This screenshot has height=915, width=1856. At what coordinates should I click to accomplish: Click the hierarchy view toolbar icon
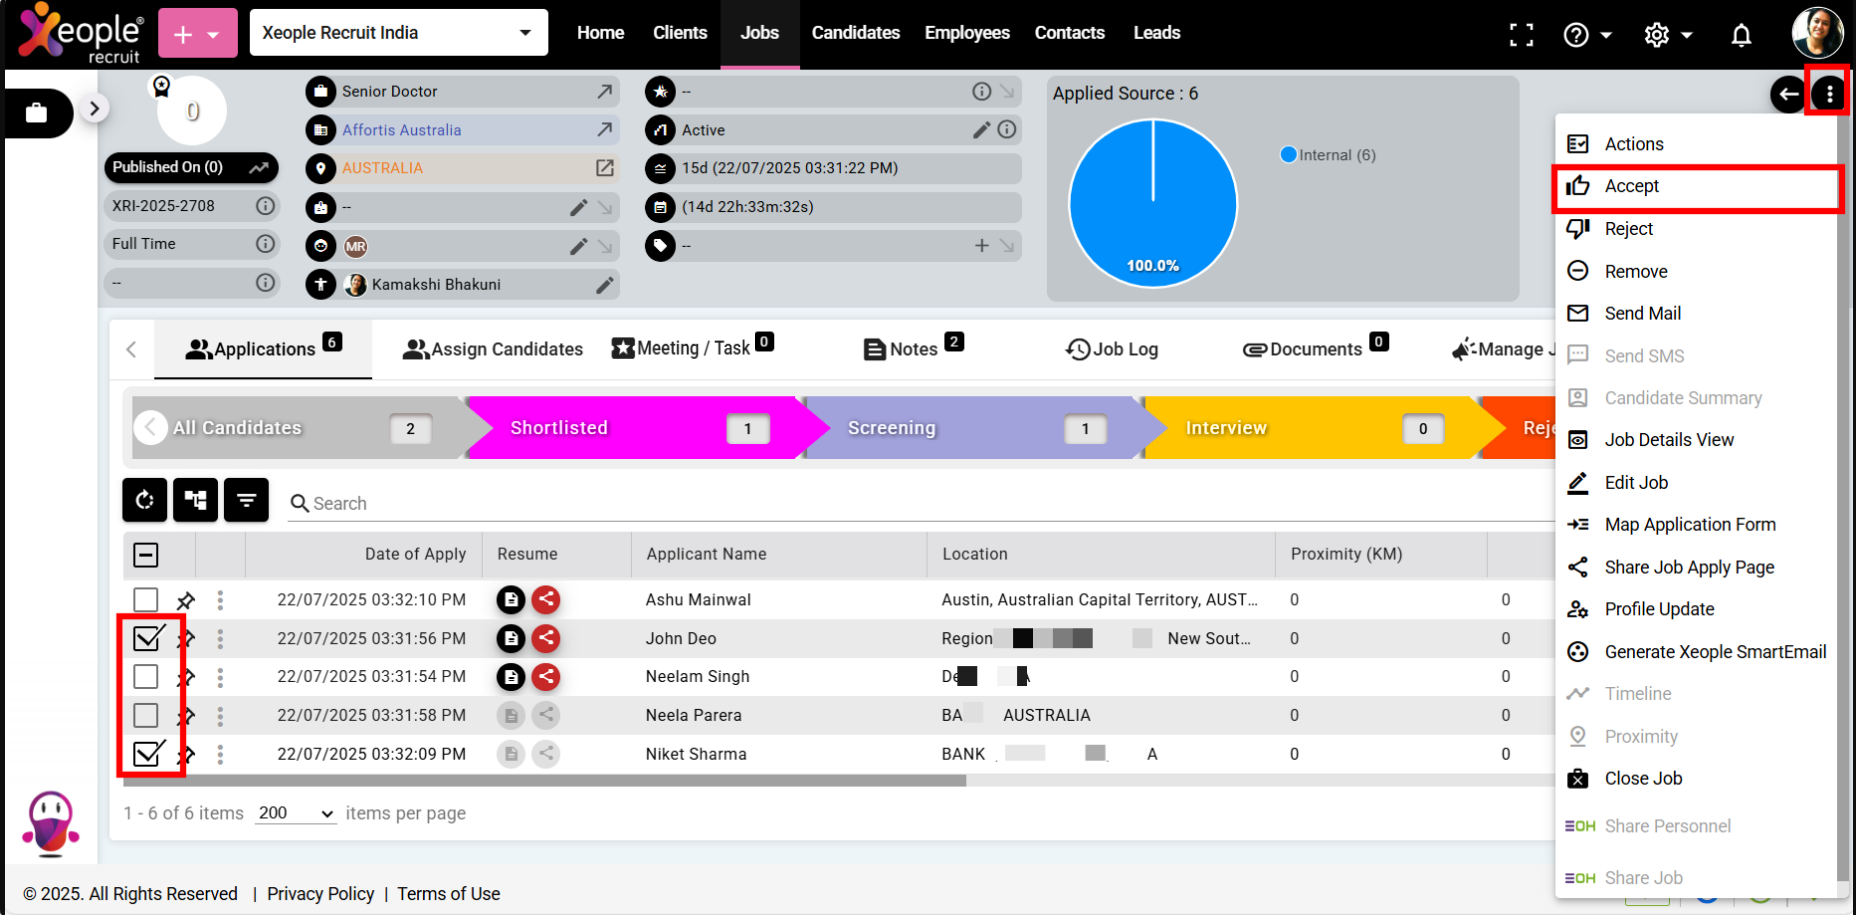(x=195, y=499)
